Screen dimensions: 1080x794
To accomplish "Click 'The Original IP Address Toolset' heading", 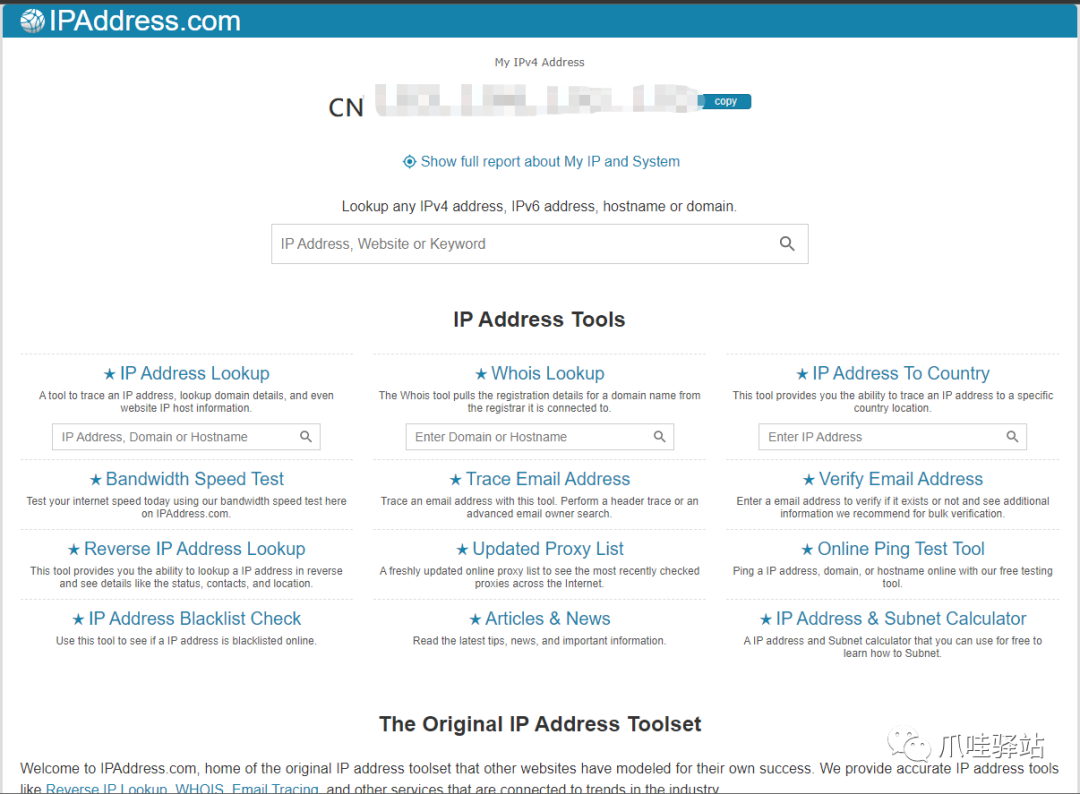I will [540, 724].
